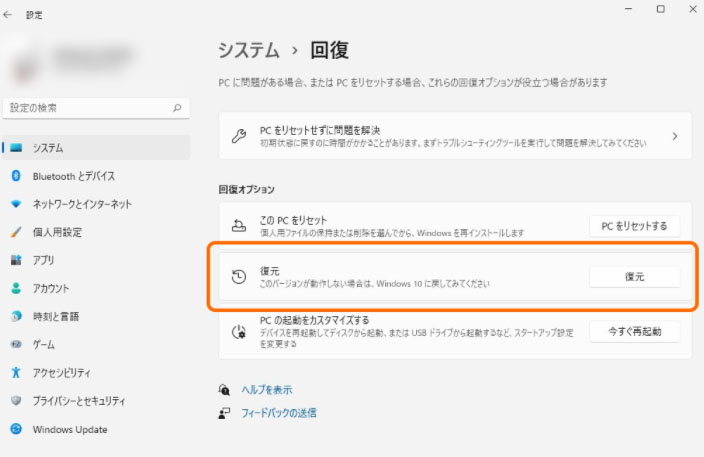Click the network icon beside ネットワークとインターネット

click(x=16, y=204)
